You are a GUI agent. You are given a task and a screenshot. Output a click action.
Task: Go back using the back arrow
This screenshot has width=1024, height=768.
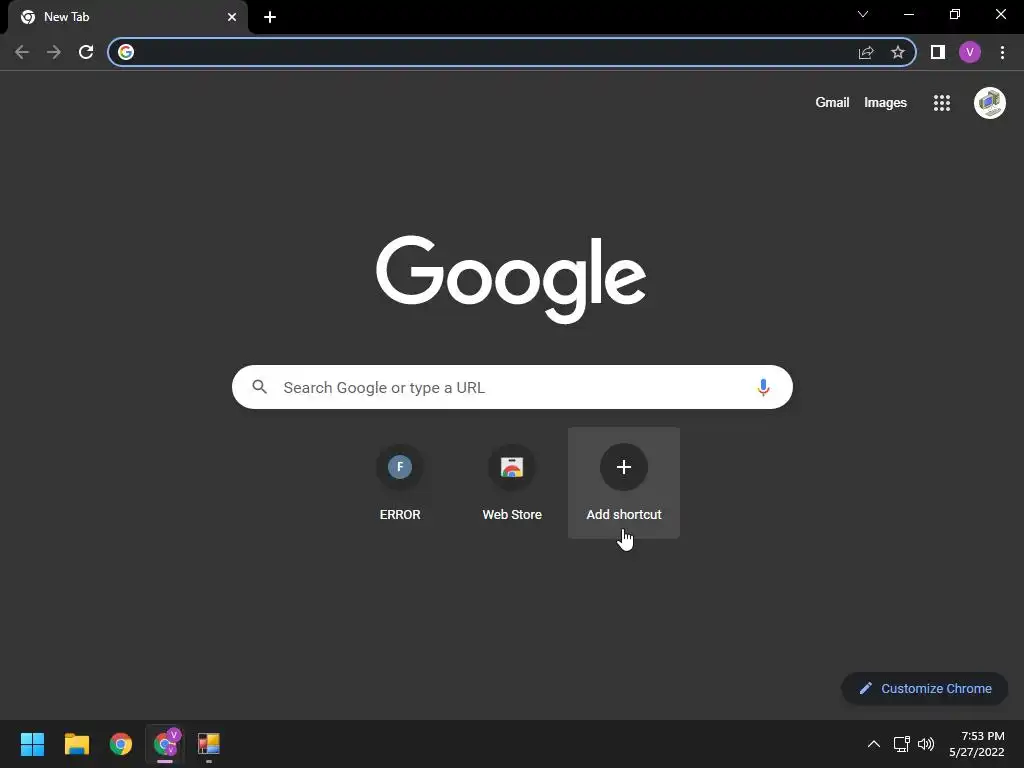22,52
